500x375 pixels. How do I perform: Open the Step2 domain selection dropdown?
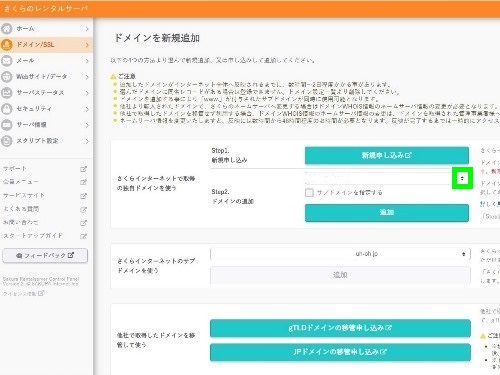click(x=387, y=178)
